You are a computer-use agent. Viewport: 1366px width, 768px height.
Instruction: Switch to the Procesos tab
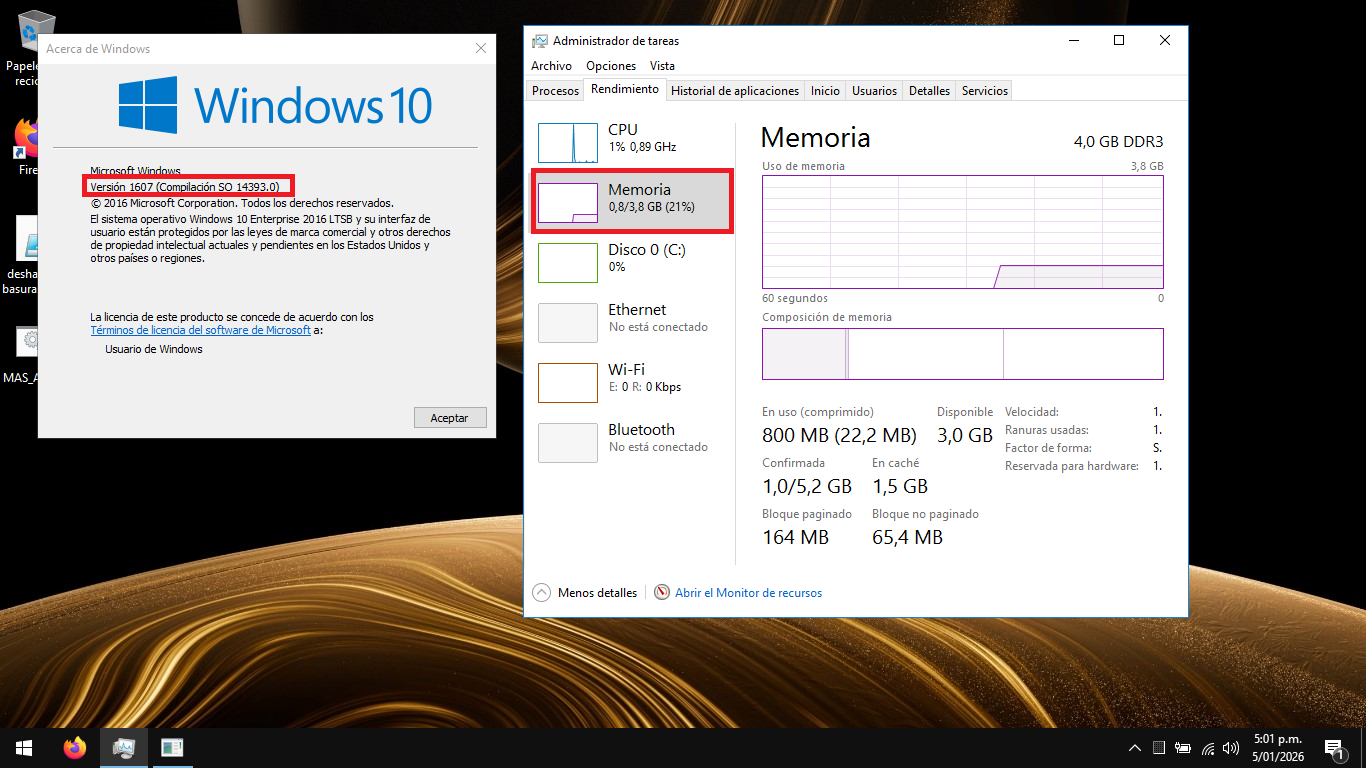pyautogui.click(x=555, y=91)
